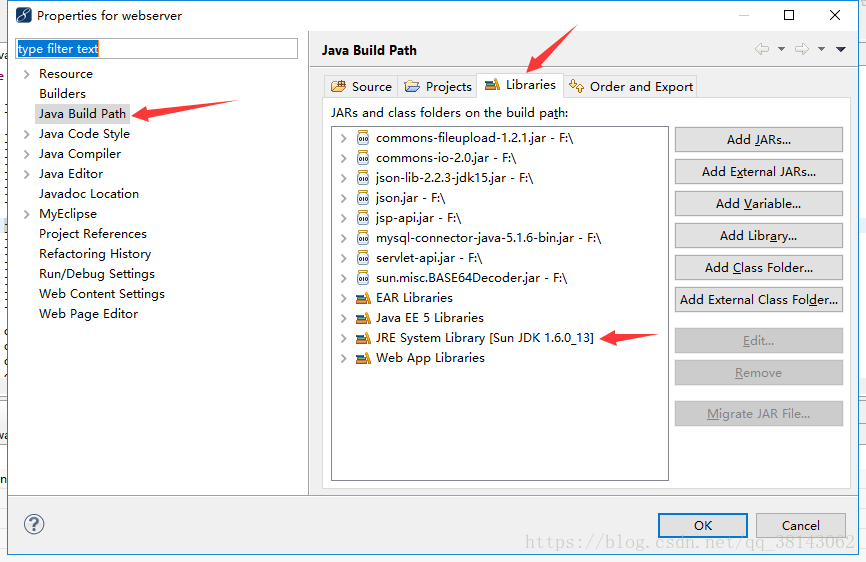
Task: Select Builders in the tree
Action: 62,94
